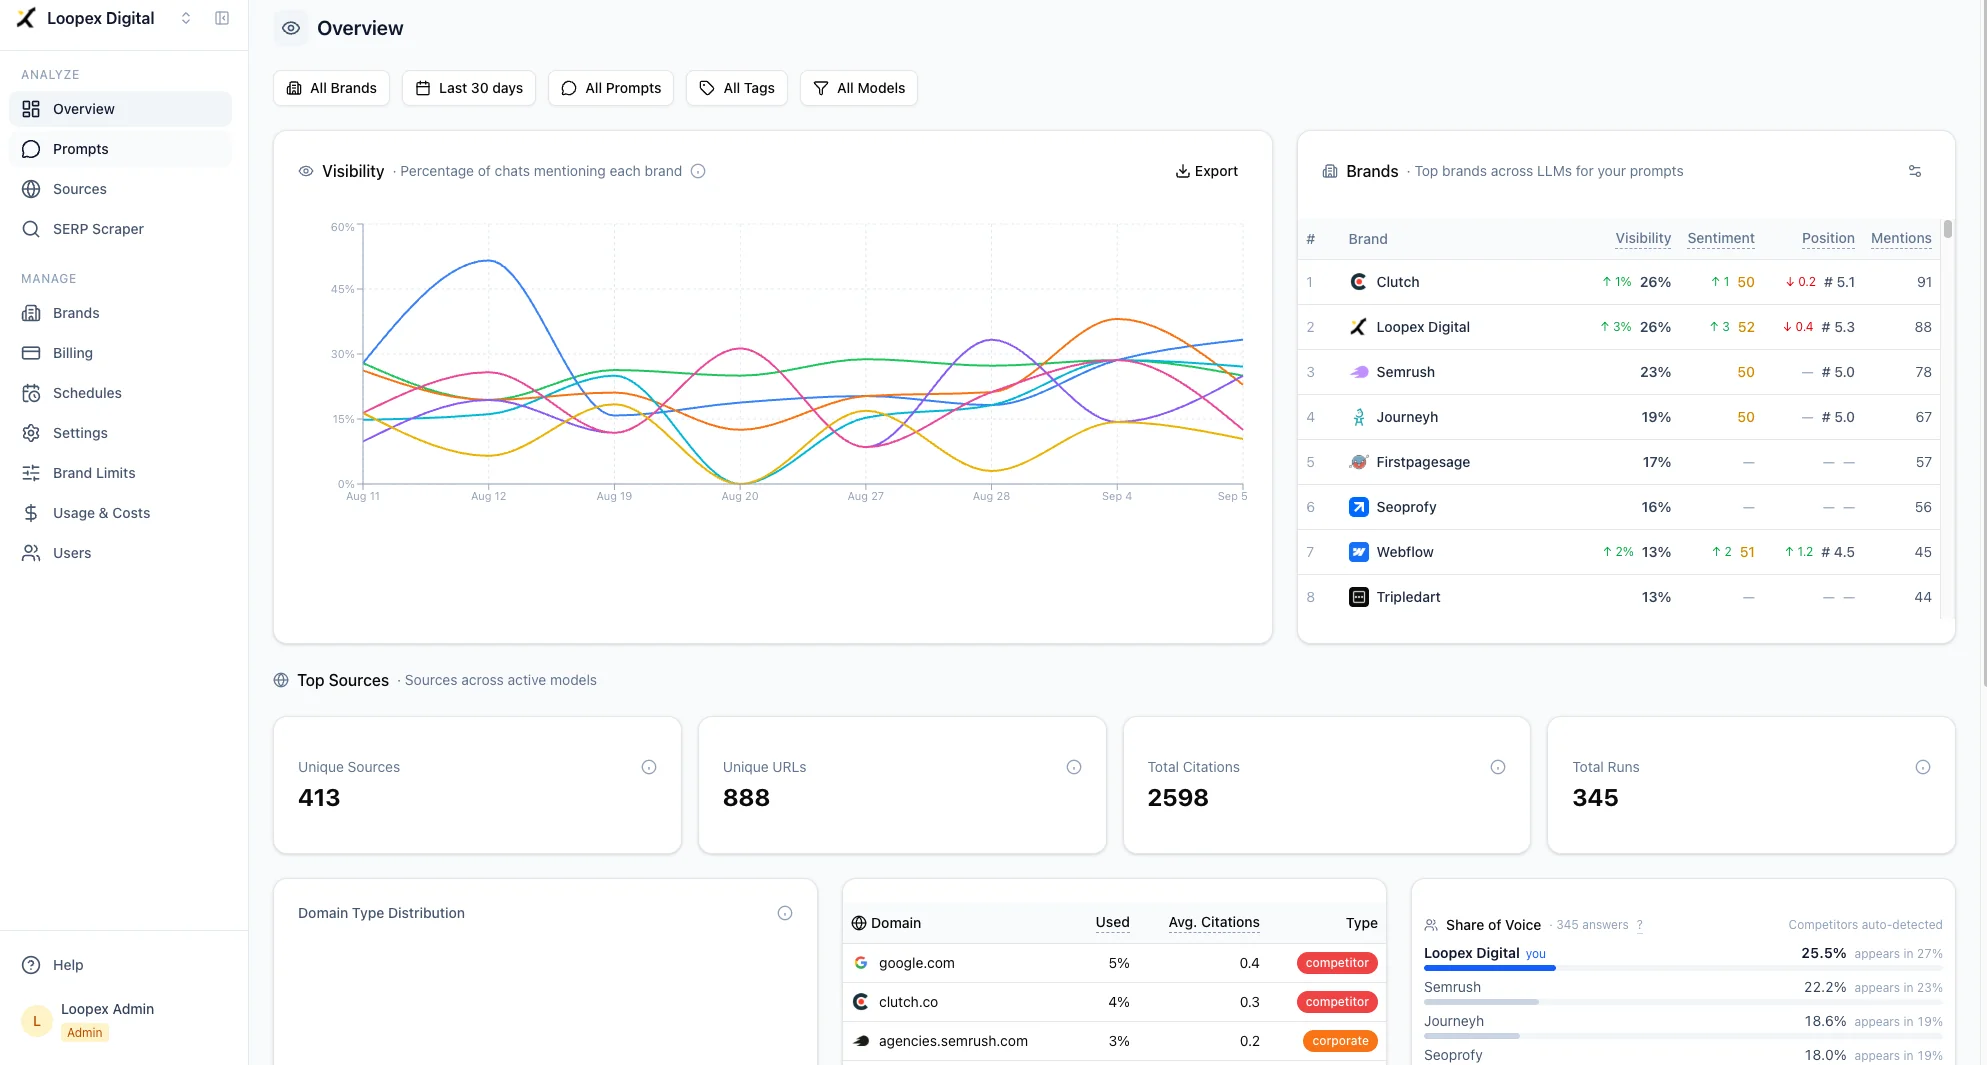
Task: Open the Billing page
Action: pos(120,353)
